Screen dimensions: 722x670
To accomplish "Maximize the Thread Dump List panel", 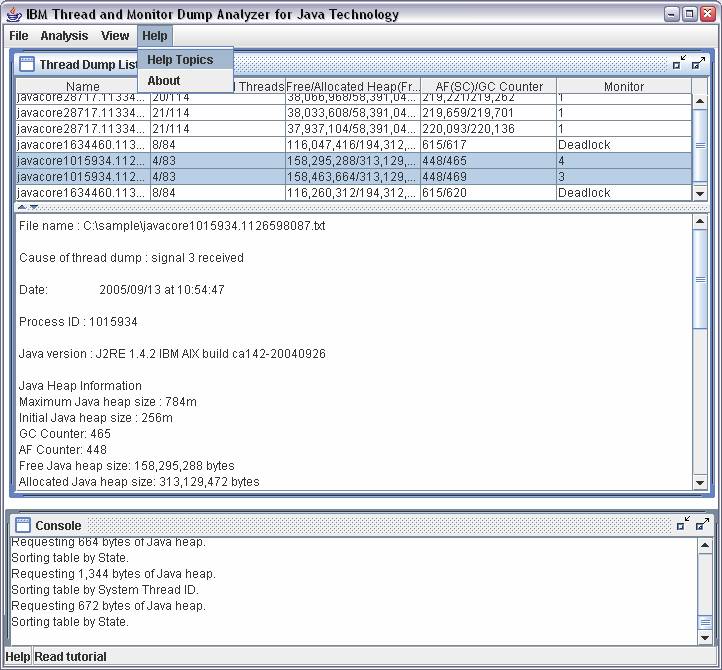I will pyautogui.click(x=699, y=63).
